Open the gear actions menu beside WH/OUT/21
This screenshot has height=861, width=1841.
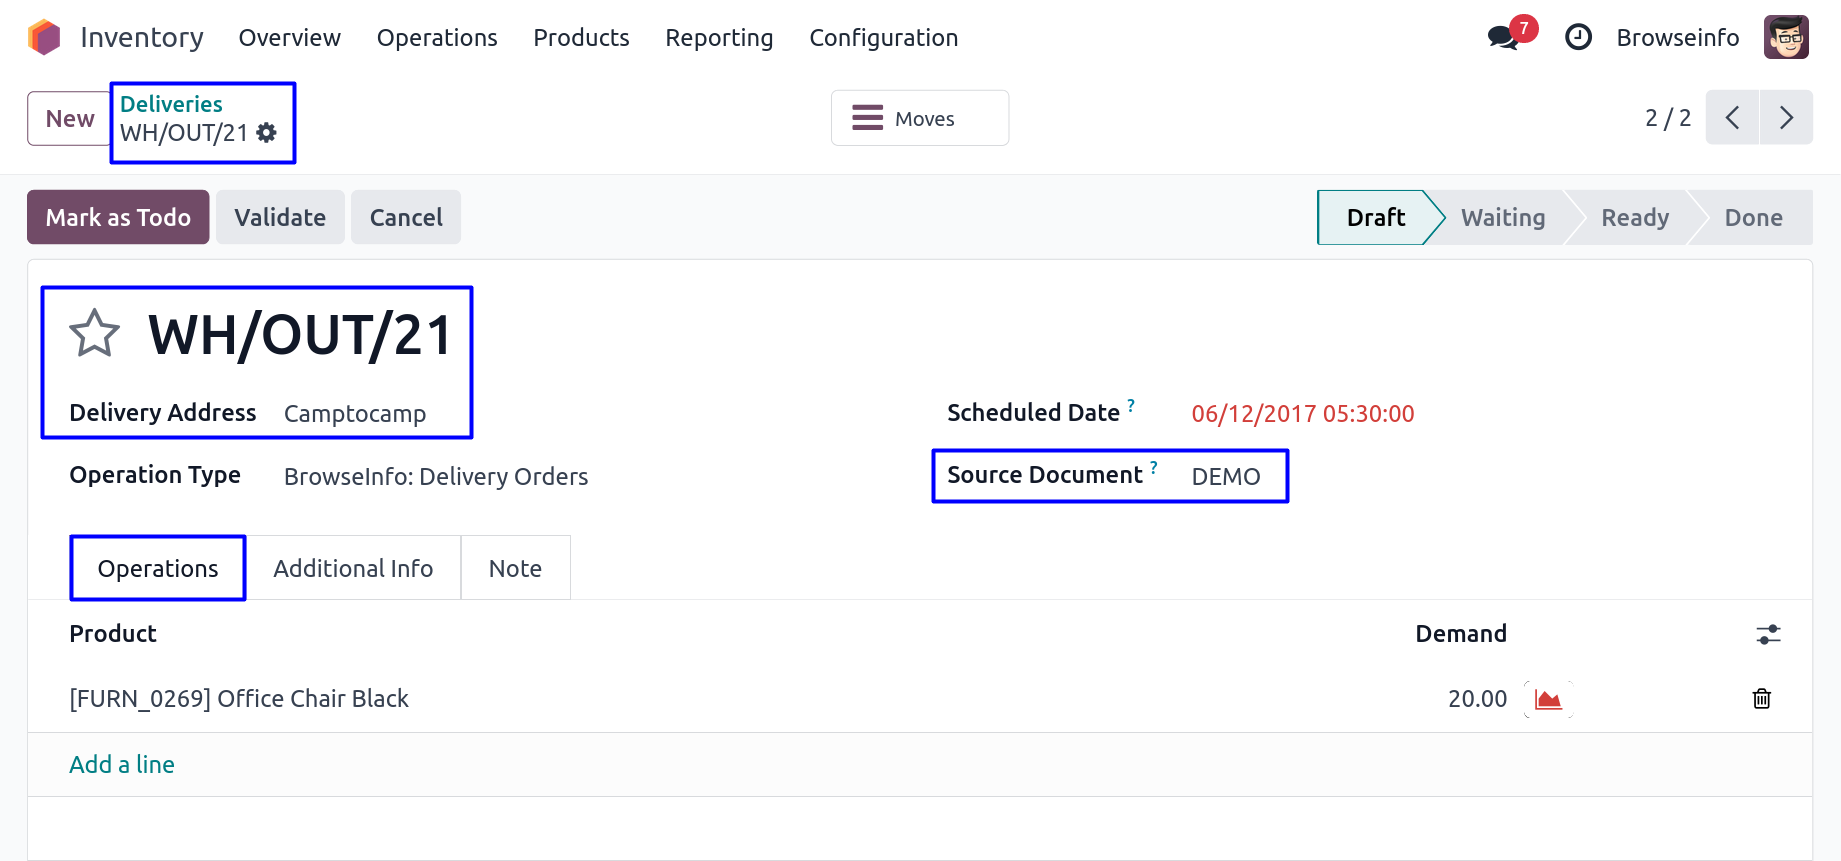[267, 133]
